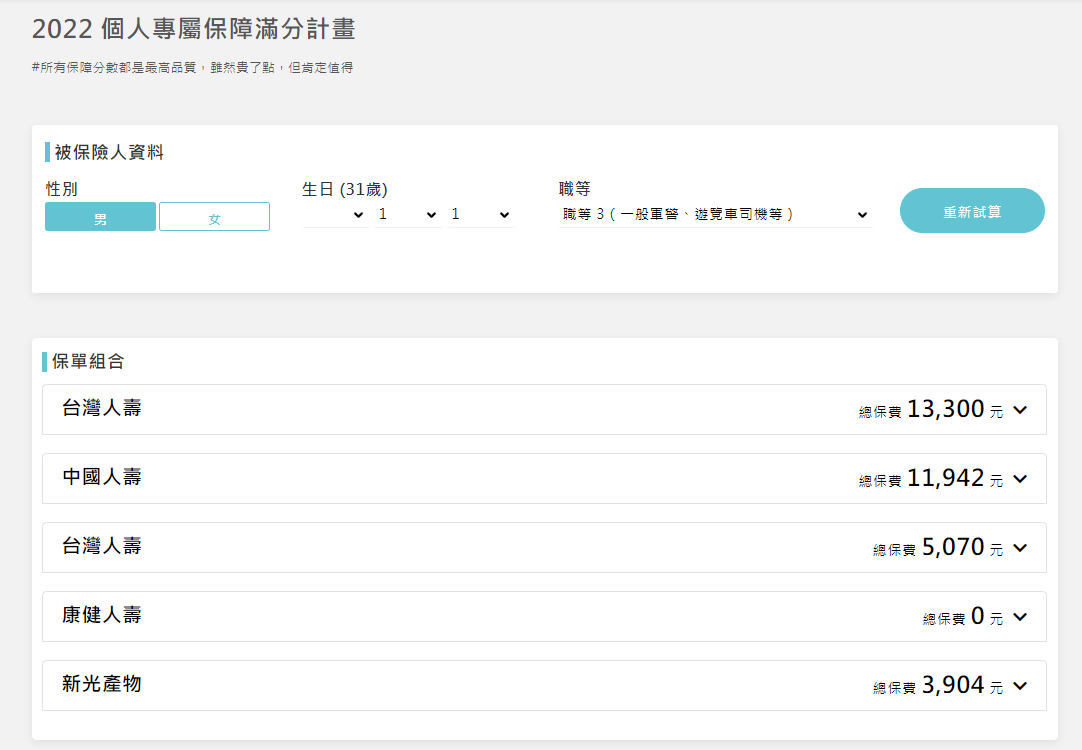Expand the 新光產物 3,904 元 chevron

tap(1020, 686)
